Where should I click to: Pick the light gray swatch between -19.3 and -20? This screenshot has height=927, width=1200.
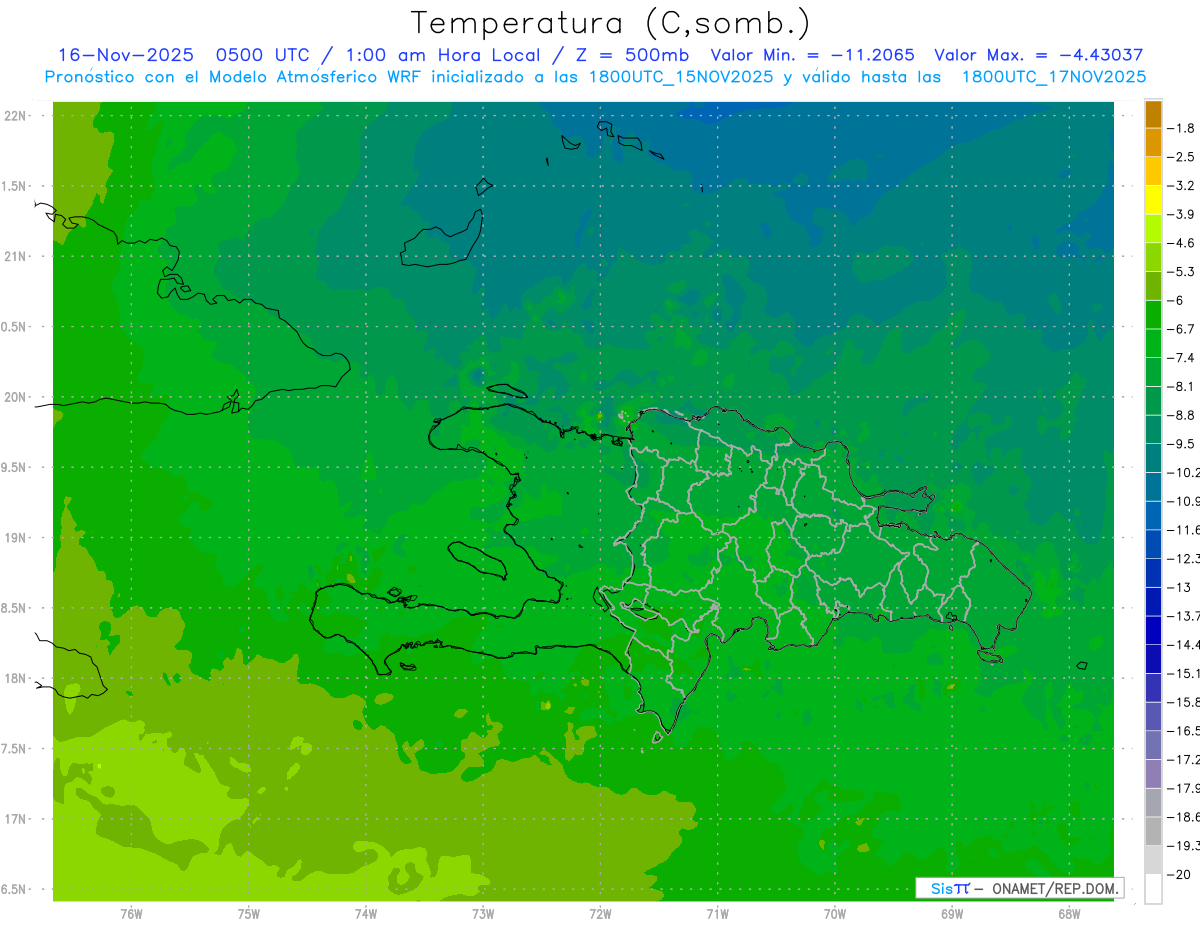[1153, 860]
